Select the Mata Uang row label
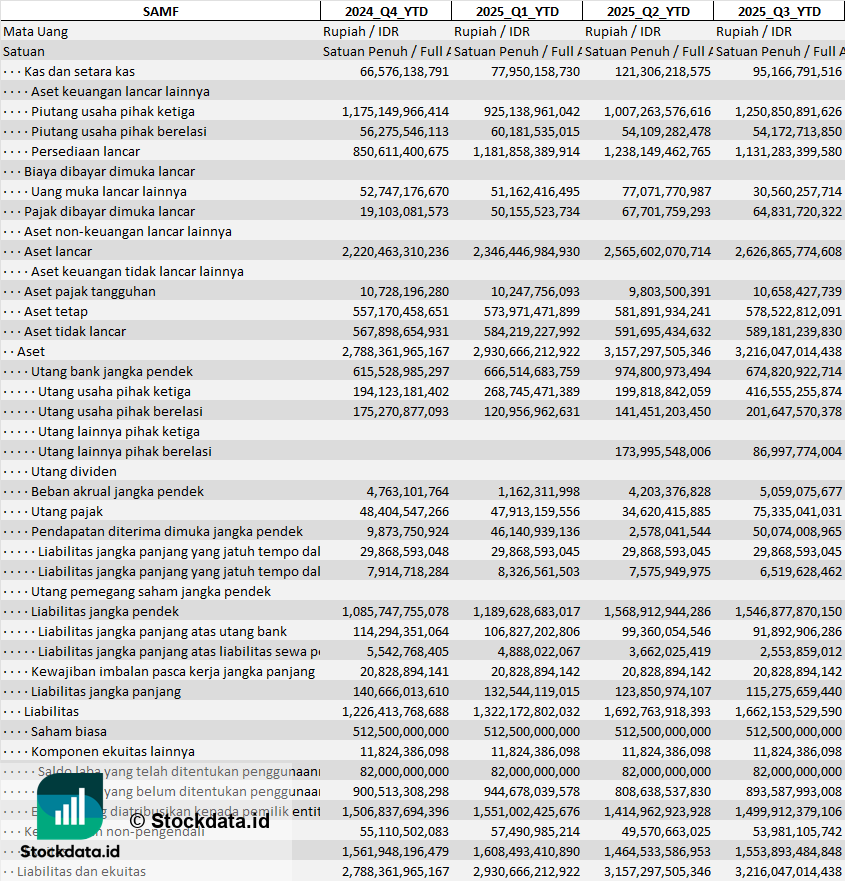845x881 pixels. pos(36,31)
